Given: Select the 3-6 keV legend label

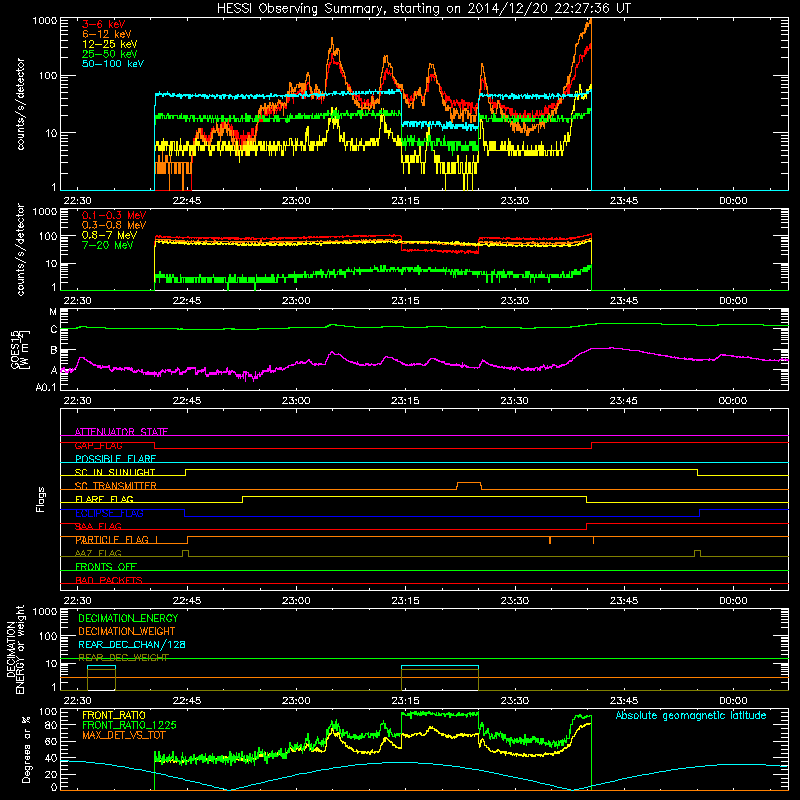Looking at the screenshot, I should coord(103,24).
